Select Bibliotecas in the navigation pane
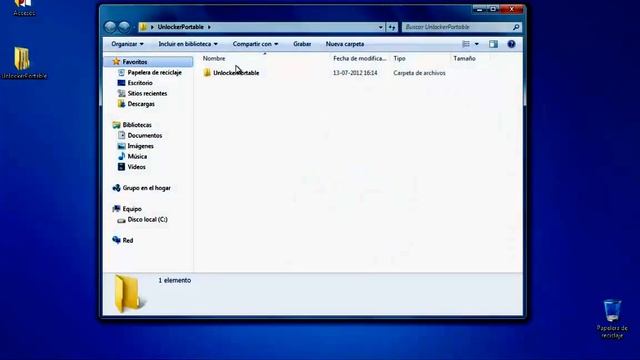The width and height of the screenshot is (640, 360). pyautogui.click(x=137, y=125)
